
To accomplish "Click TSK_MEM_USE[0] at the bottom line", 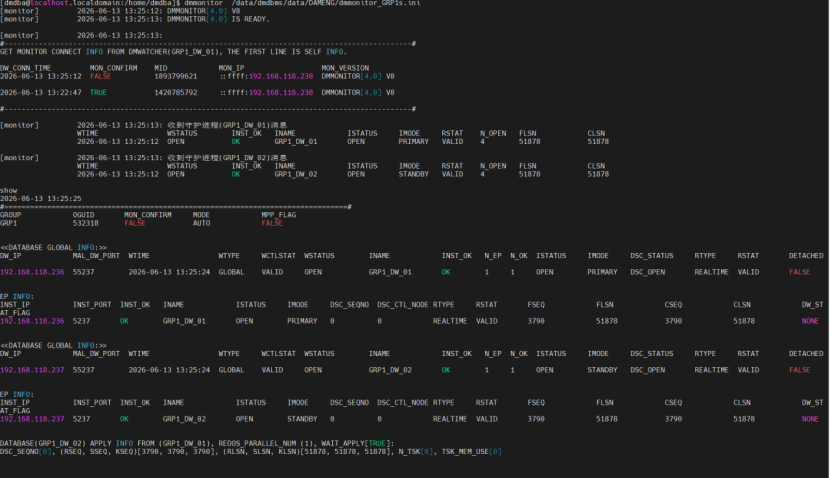I will [472, 452].
